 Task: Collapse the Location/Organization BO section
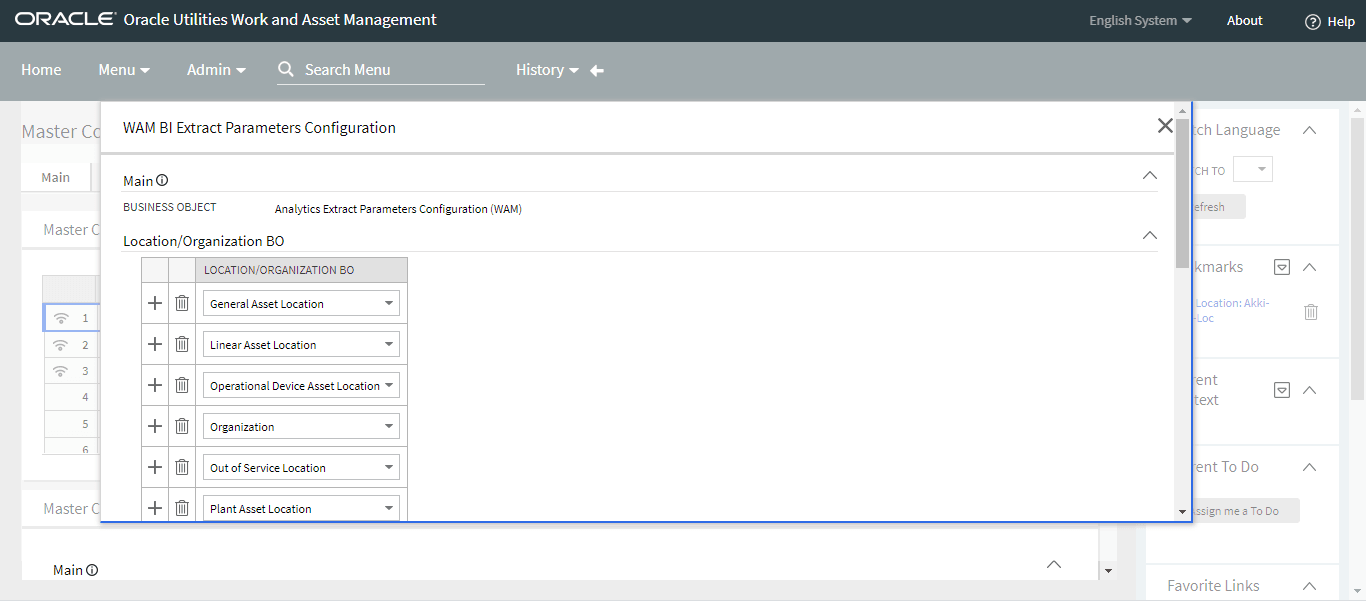(1149, 234)
